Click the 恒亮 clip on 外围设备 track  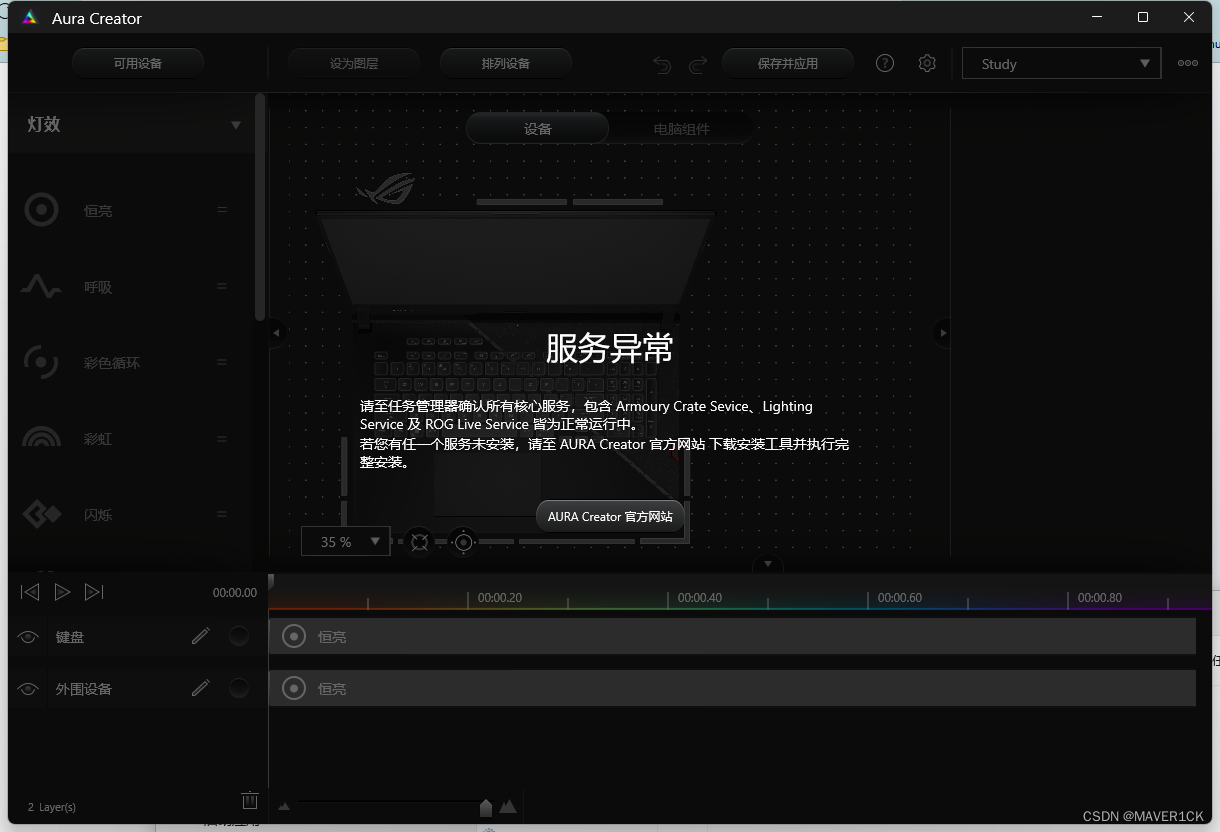732,688
